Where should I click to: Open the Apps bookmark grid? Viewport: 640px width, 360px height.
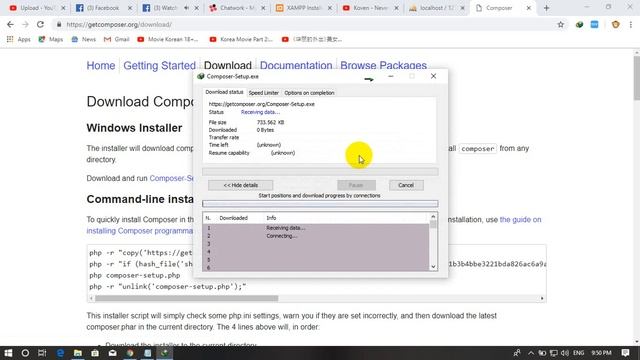pos(18,39)
